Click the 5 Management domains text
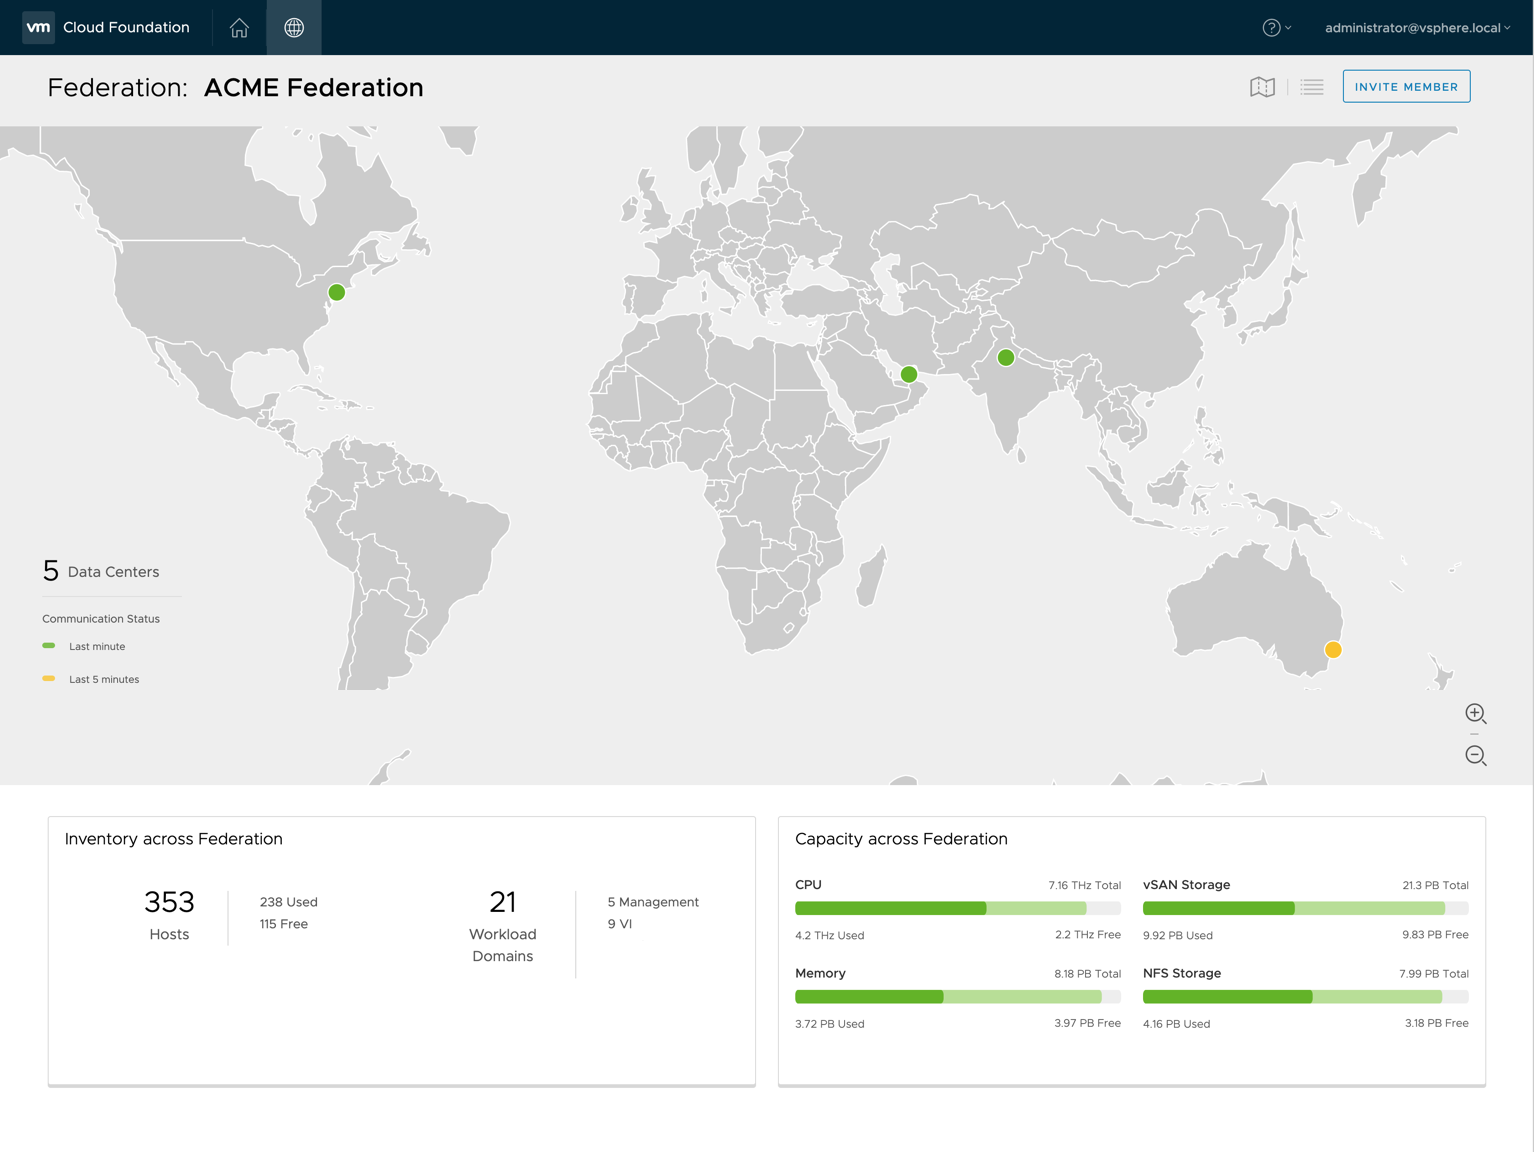1540x1170 pixels. (x=653, y=902)
